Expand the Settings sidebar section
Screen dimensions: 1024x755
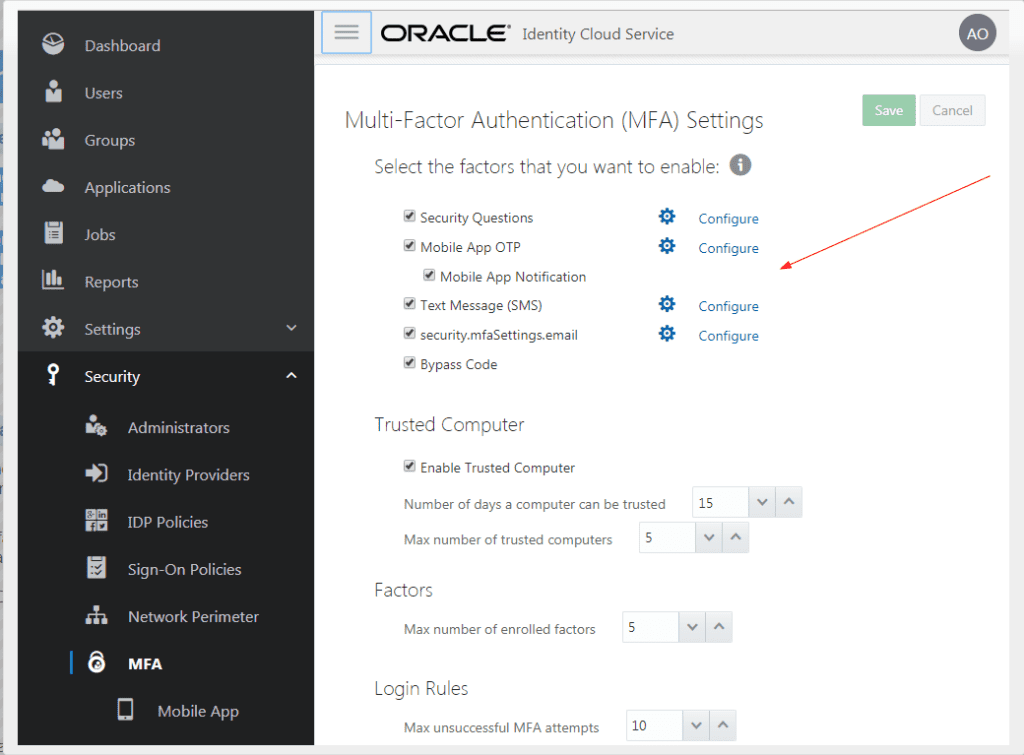291,328
